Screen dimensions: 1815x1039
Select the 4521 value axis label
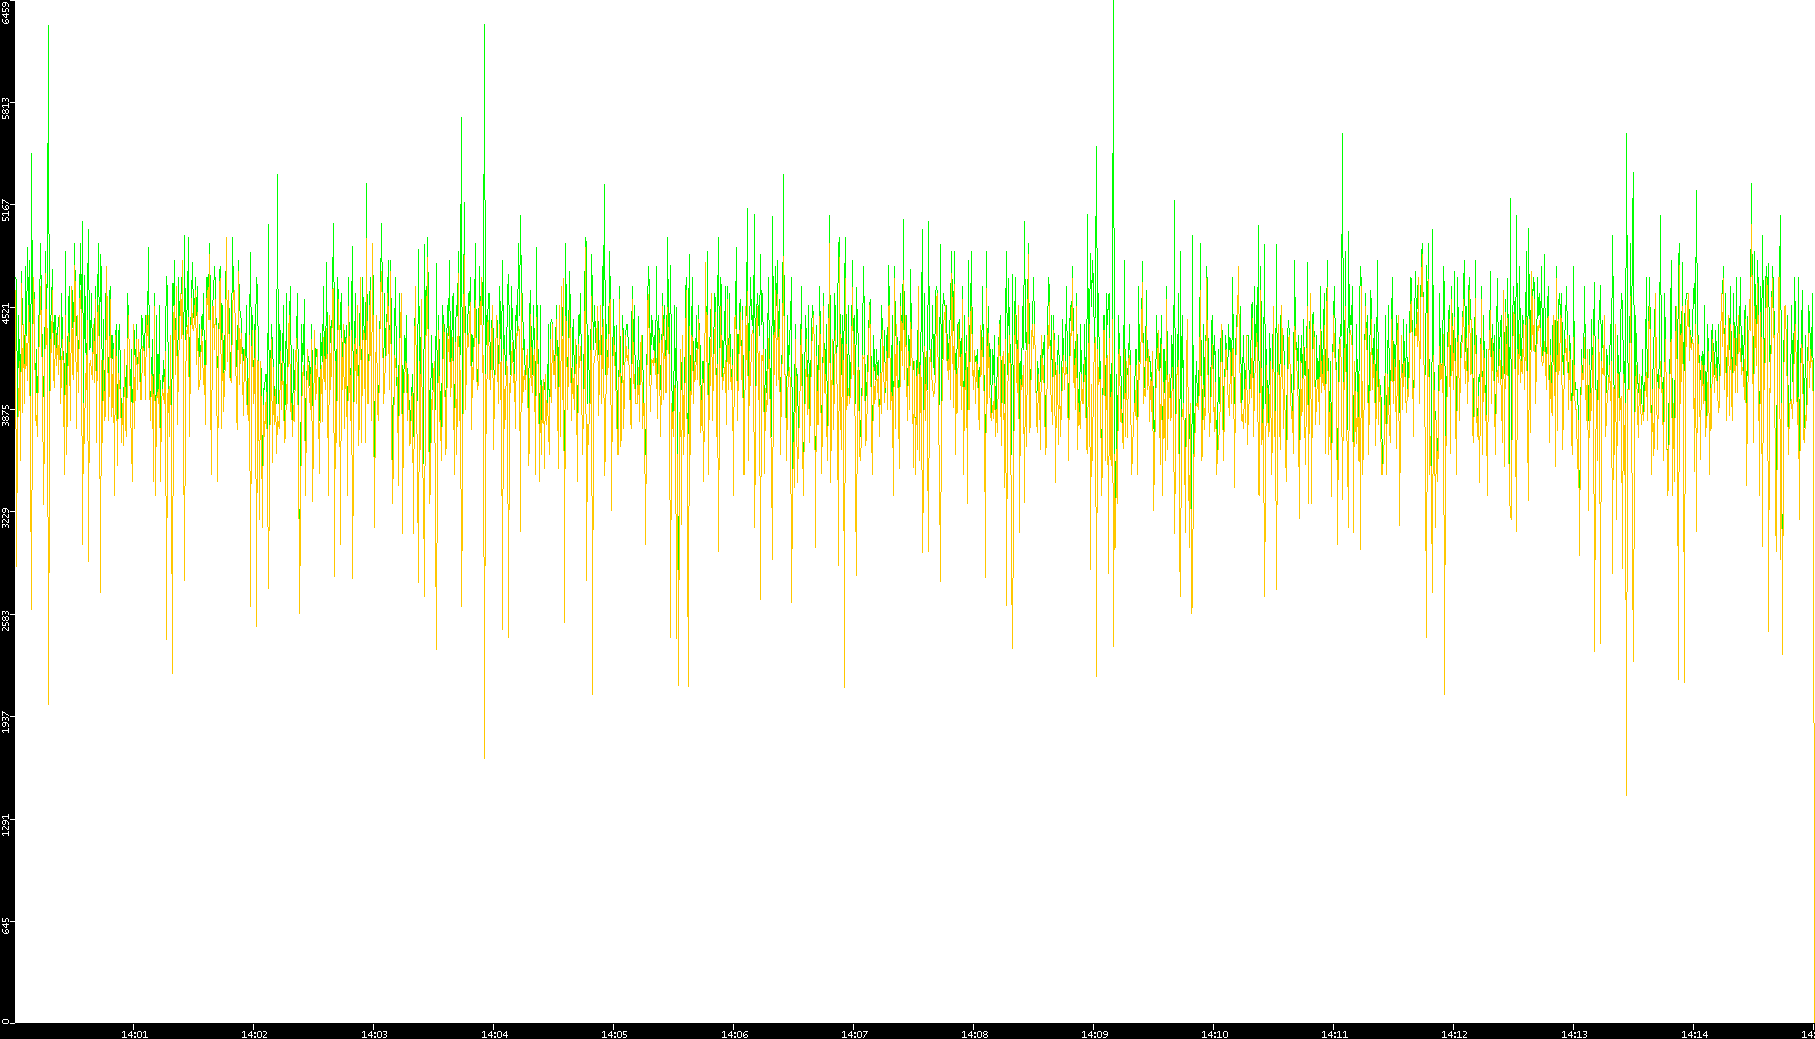pyautogui.click(x=6, y=313)
